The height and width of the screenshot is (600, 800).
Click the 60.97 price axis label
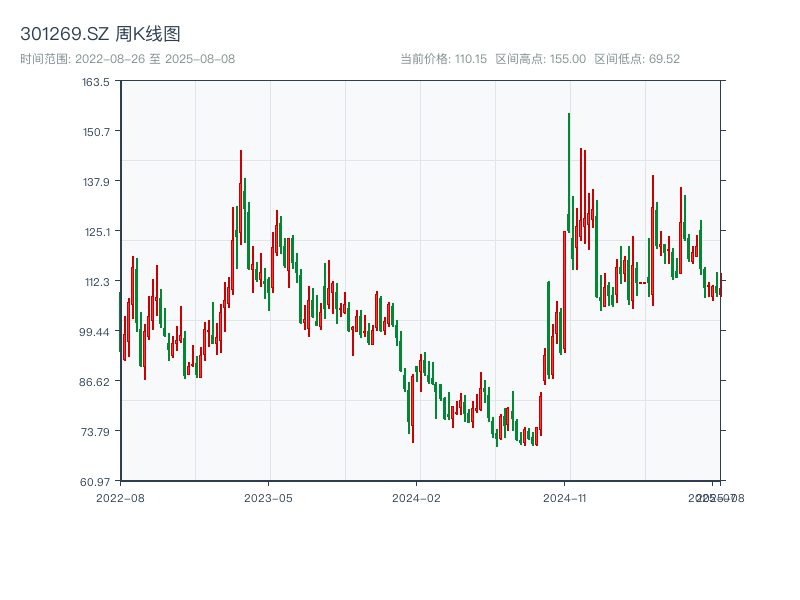click(97, 480)
